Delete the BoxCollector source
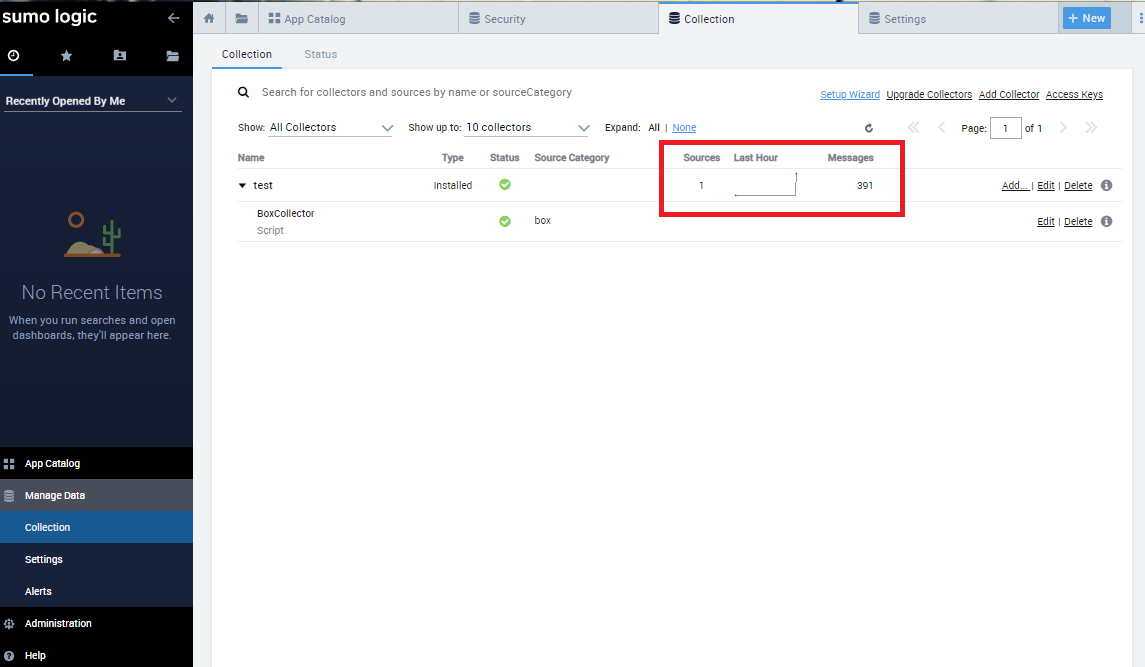The image size is (1145, 667). click(1078, 221)
